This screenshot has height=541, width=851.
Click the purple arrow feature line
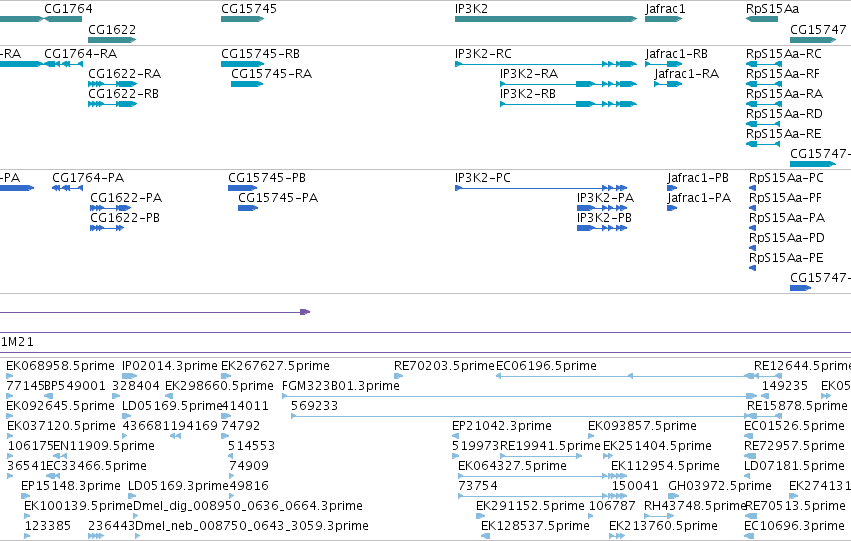(x=155, y=312)
